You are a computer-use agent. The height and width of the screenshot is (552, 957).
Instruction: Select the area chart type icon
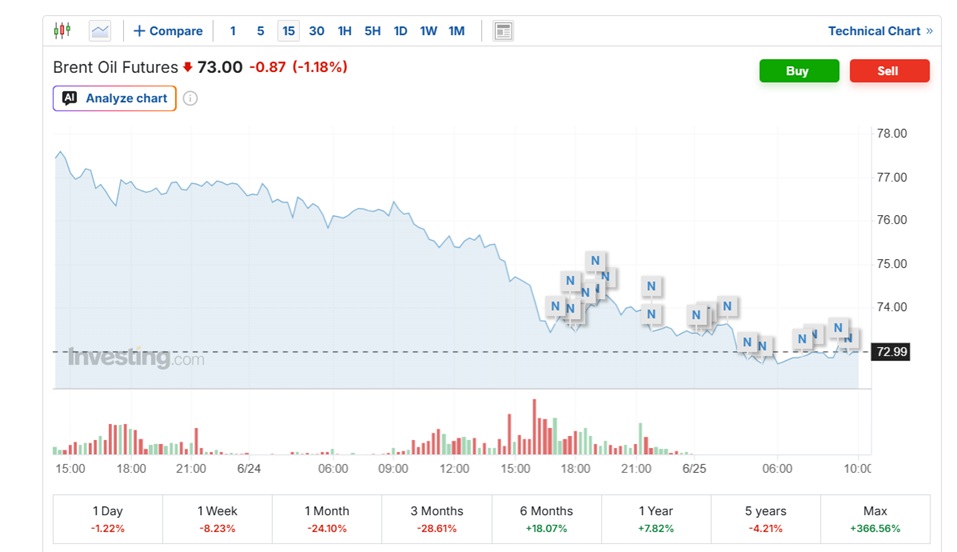point(99,31)
